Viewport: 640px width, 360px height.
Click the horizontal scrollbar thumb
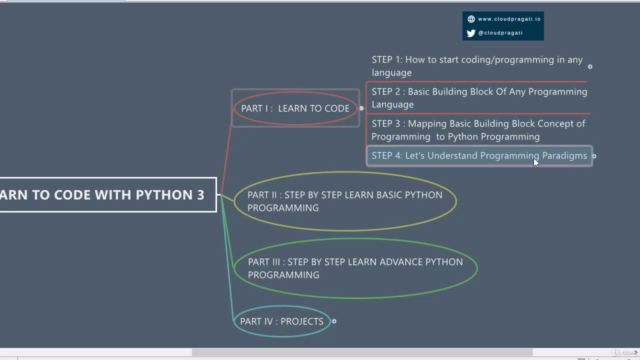[362, 352]
